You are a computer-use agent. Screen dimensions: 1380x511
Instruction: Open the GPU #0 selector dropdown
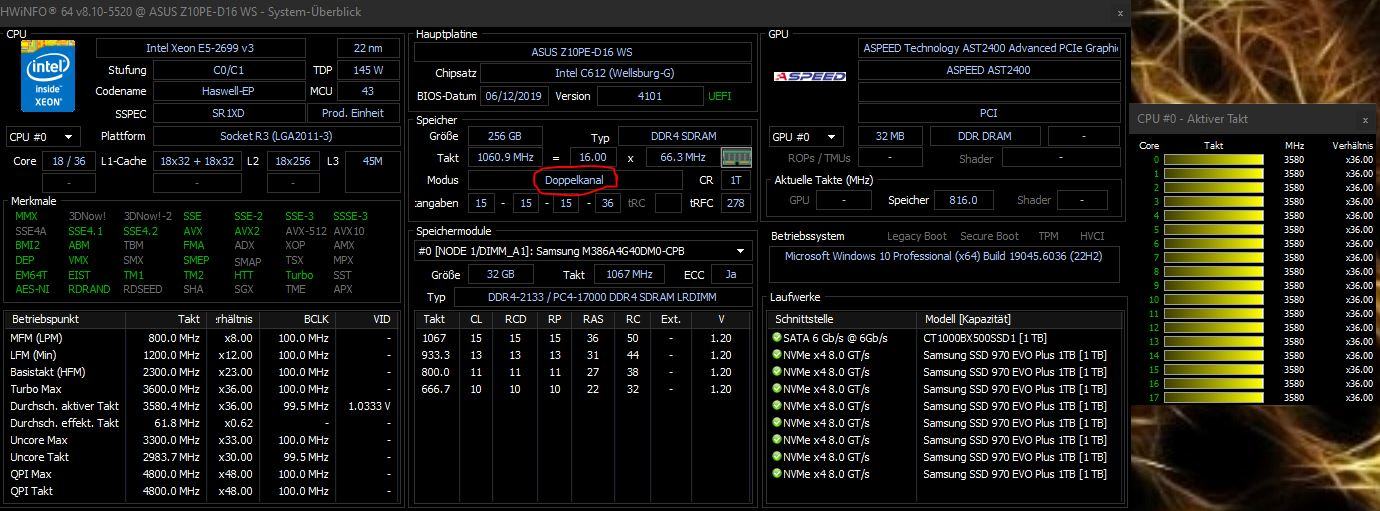pyautogui.click(x=806, y=137)
